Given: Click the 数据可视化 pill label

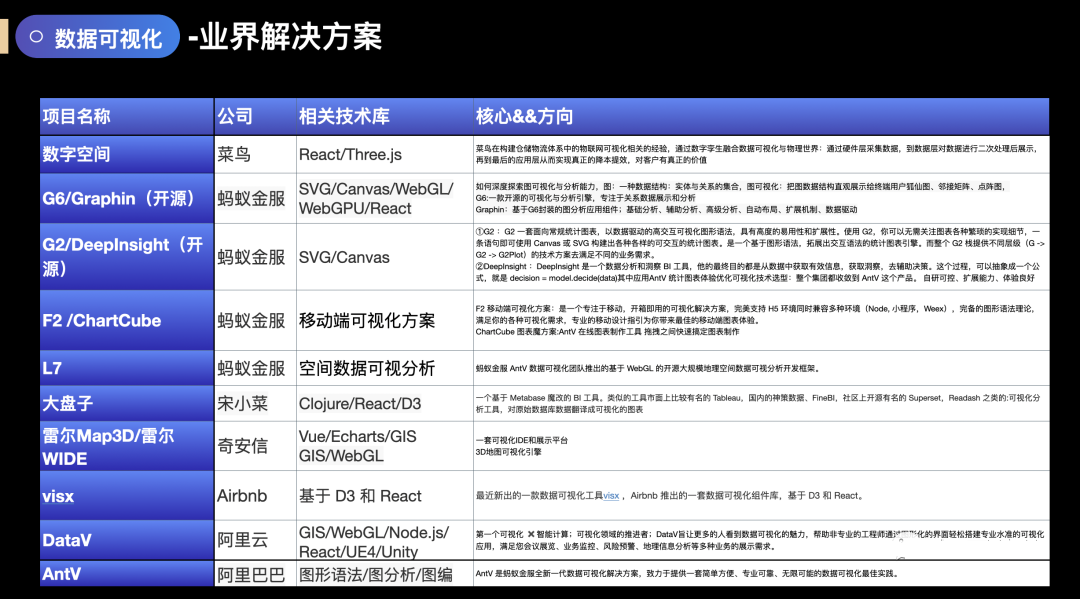Looking at the screenshot, I should [97, 37].
